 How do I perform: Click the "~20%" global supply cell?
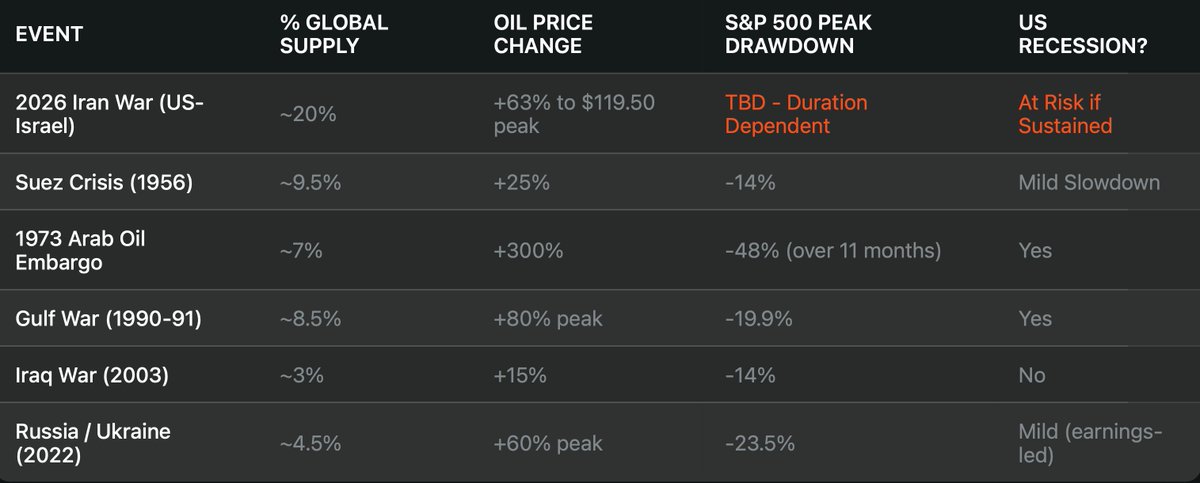[x=308, y=114]
